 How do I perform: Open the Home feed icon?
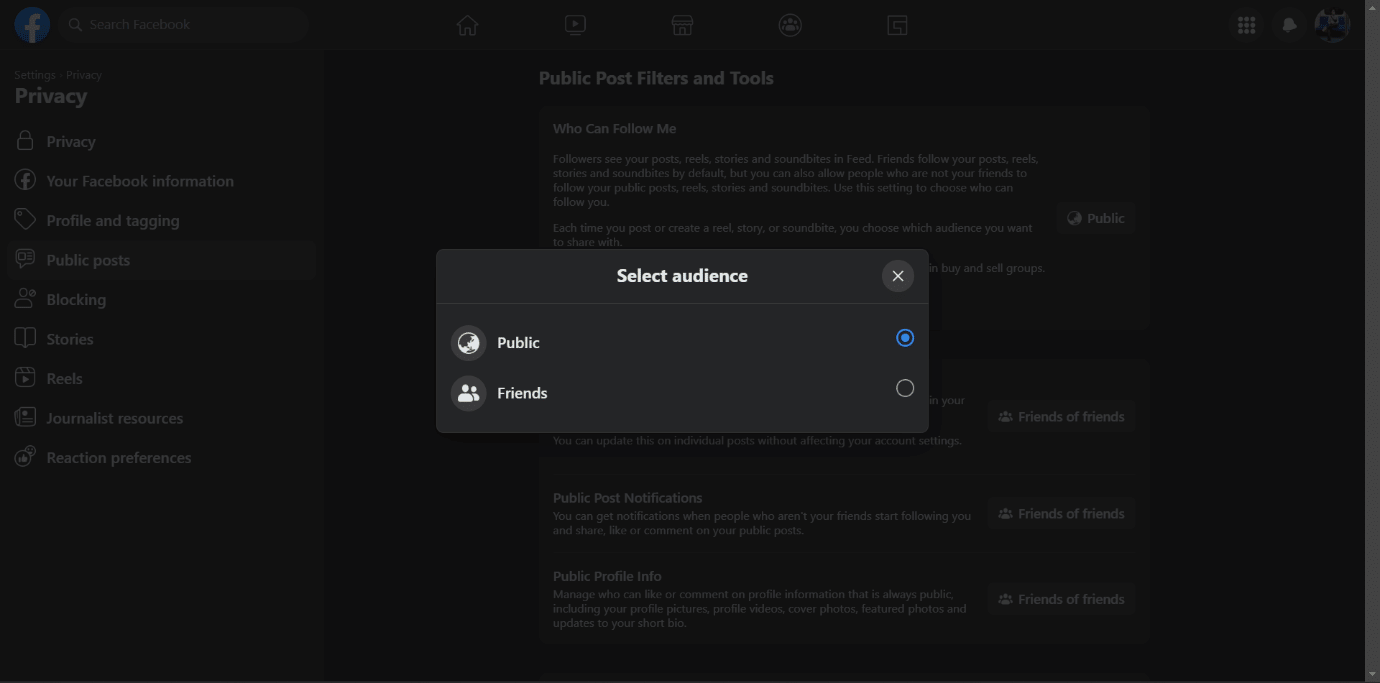[467, 26]
